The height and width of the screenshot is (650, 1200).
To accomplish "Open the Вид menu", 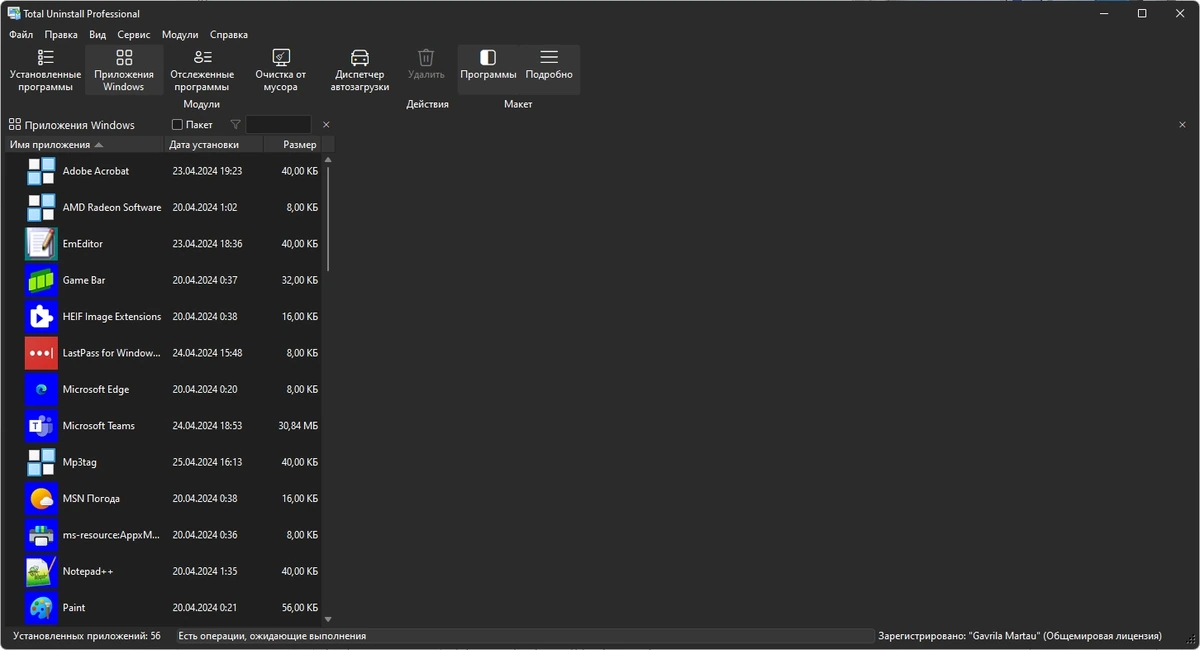I will [97, 34].
